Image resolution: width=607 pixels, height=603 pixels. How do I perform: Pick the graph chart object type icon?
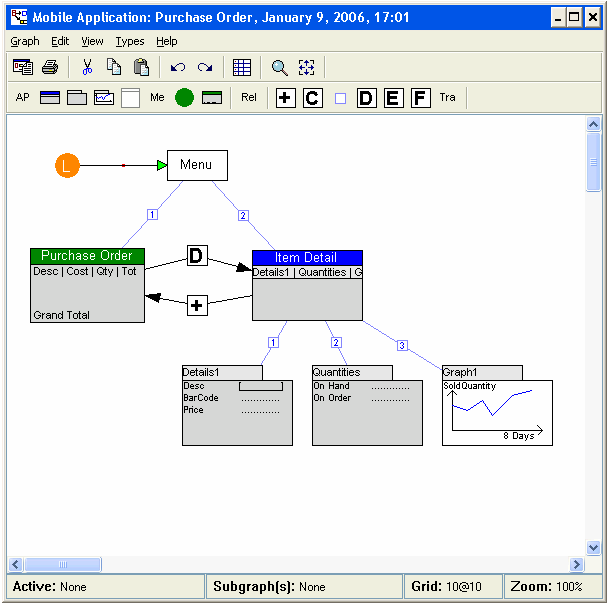pos(104,97)
